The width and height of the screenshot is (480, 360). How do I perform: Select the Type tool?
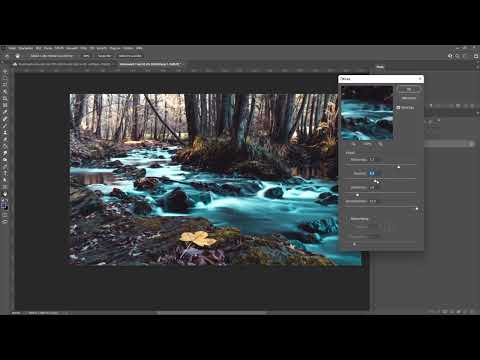(x=5, y=172)
